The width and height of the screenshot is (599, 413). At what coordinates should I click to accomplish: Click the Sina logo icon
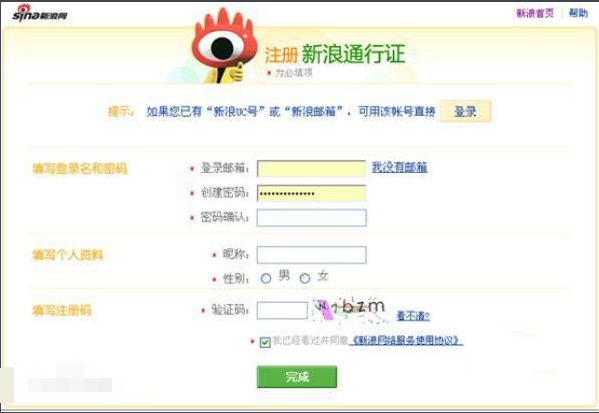click(40, 13)
